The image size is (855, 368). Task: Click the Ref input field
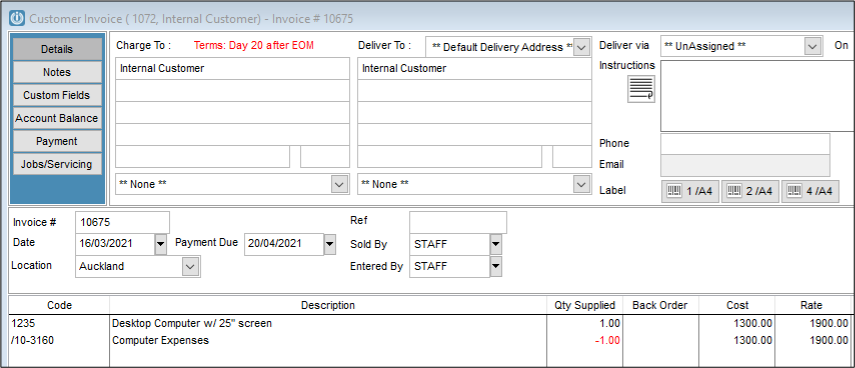coord(458,222)
